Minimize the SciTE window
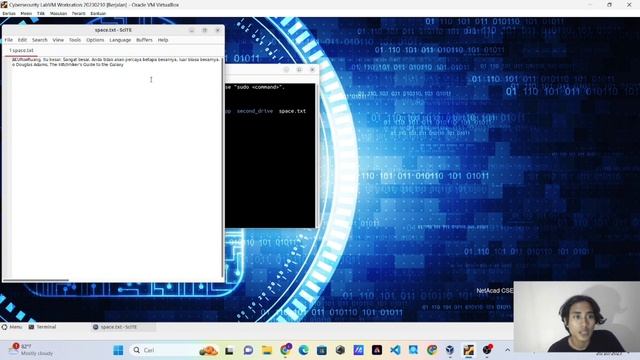 pyautogui.click(x=191, y=30)
